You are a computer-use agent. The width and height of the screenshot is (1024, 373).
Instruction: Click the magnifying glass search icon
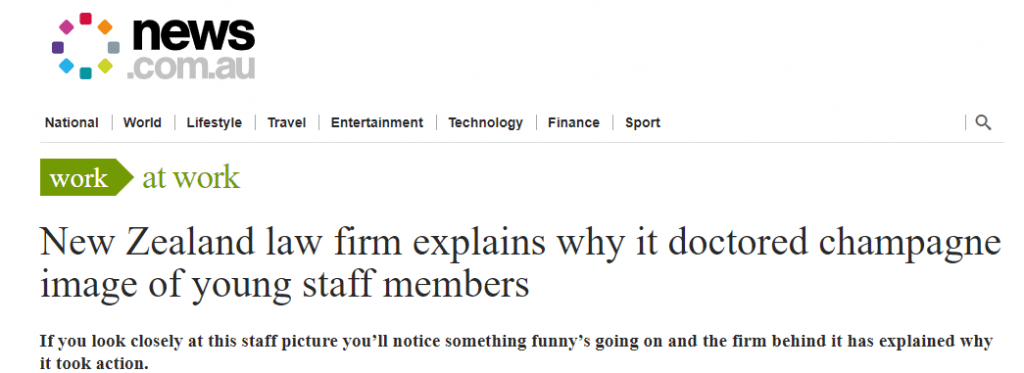(x=983, y=122)
